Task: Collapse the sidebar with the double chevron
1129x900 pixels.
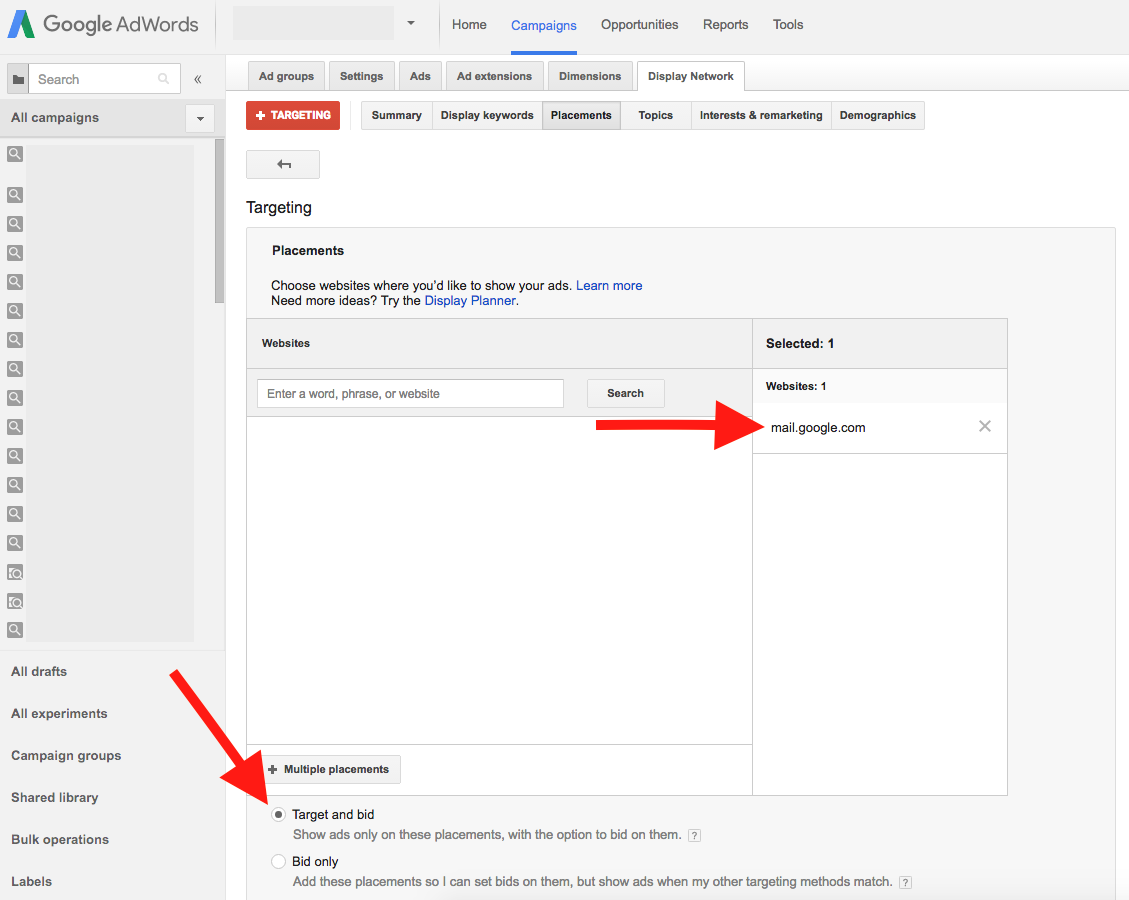Action: coord(197,78)
